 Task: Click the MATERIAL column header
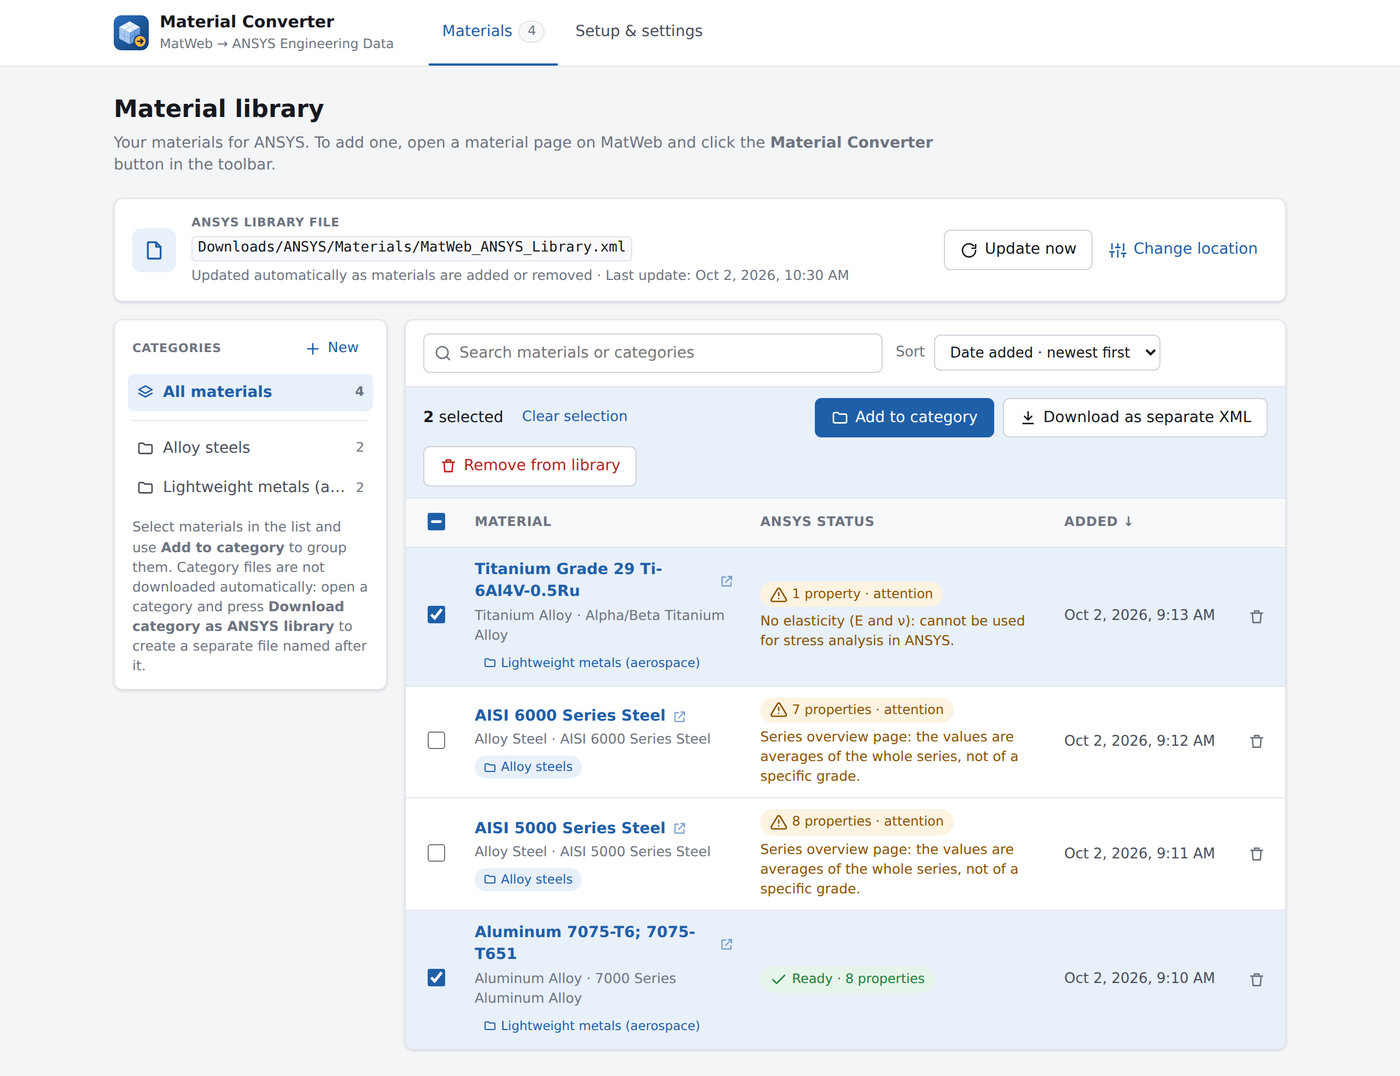pyautogui.click(x=513, y=521)
